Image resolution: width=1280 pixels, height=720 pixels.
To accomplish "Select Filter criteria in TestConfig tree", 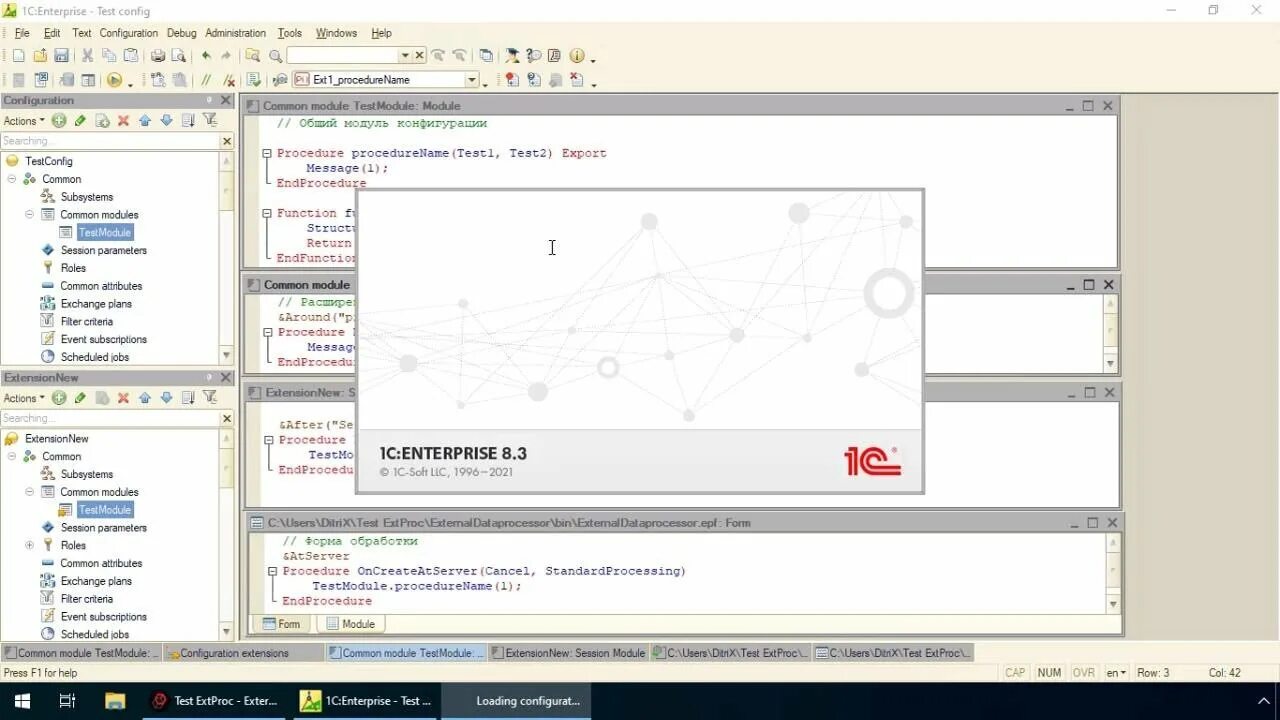I will [x=86, y=321].
